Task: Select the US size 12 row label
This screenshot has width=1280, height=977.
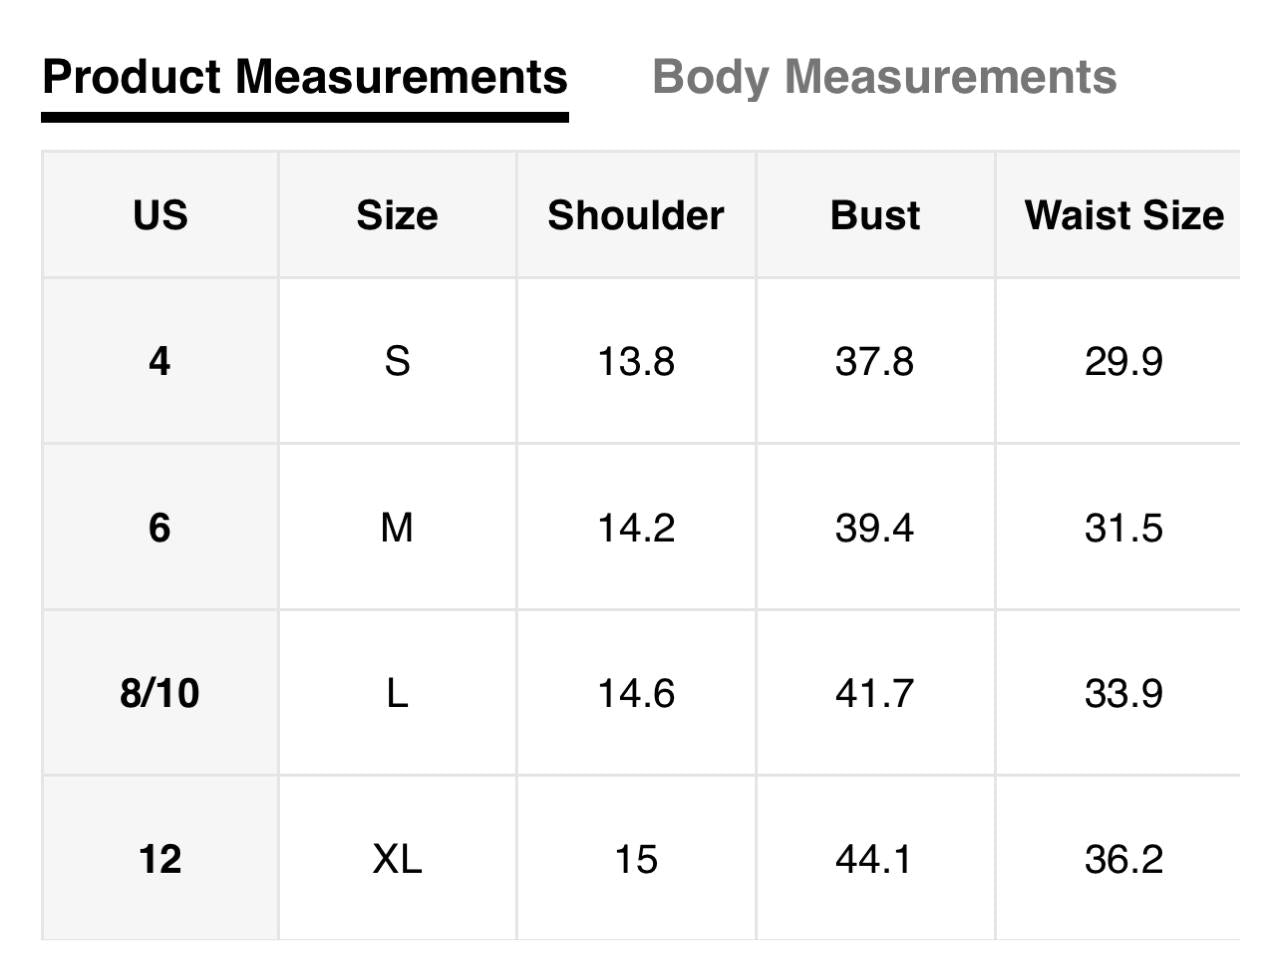Action: click(160, 859)
